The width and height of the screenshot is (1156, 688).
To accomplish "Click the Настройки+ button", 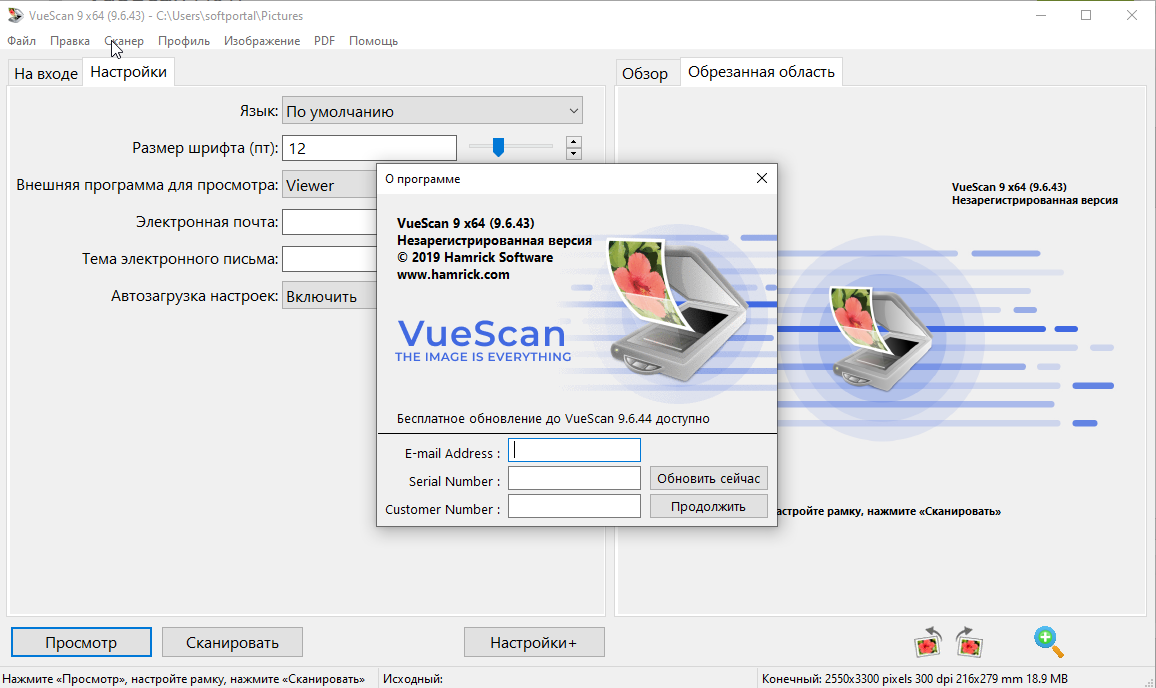I will 534,642.
